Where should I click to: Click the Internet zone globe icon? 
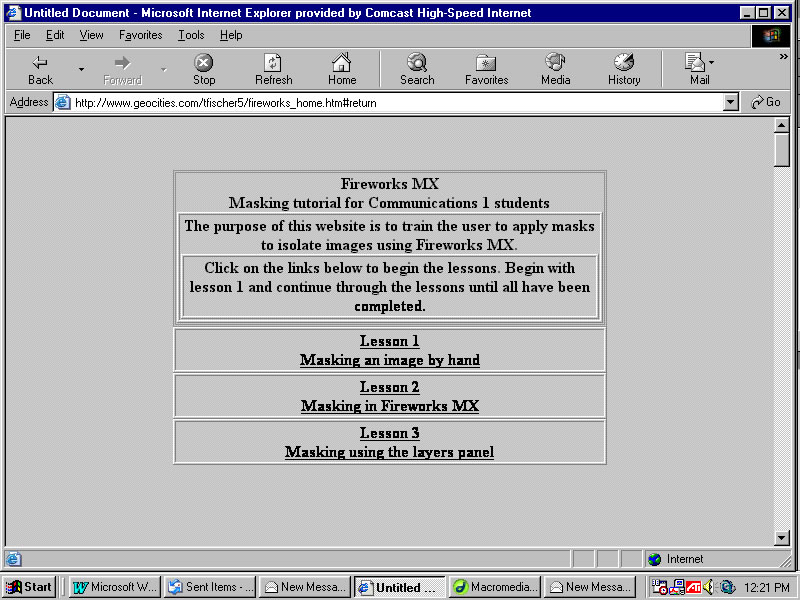pyautogui.click(x=654, y=559)
